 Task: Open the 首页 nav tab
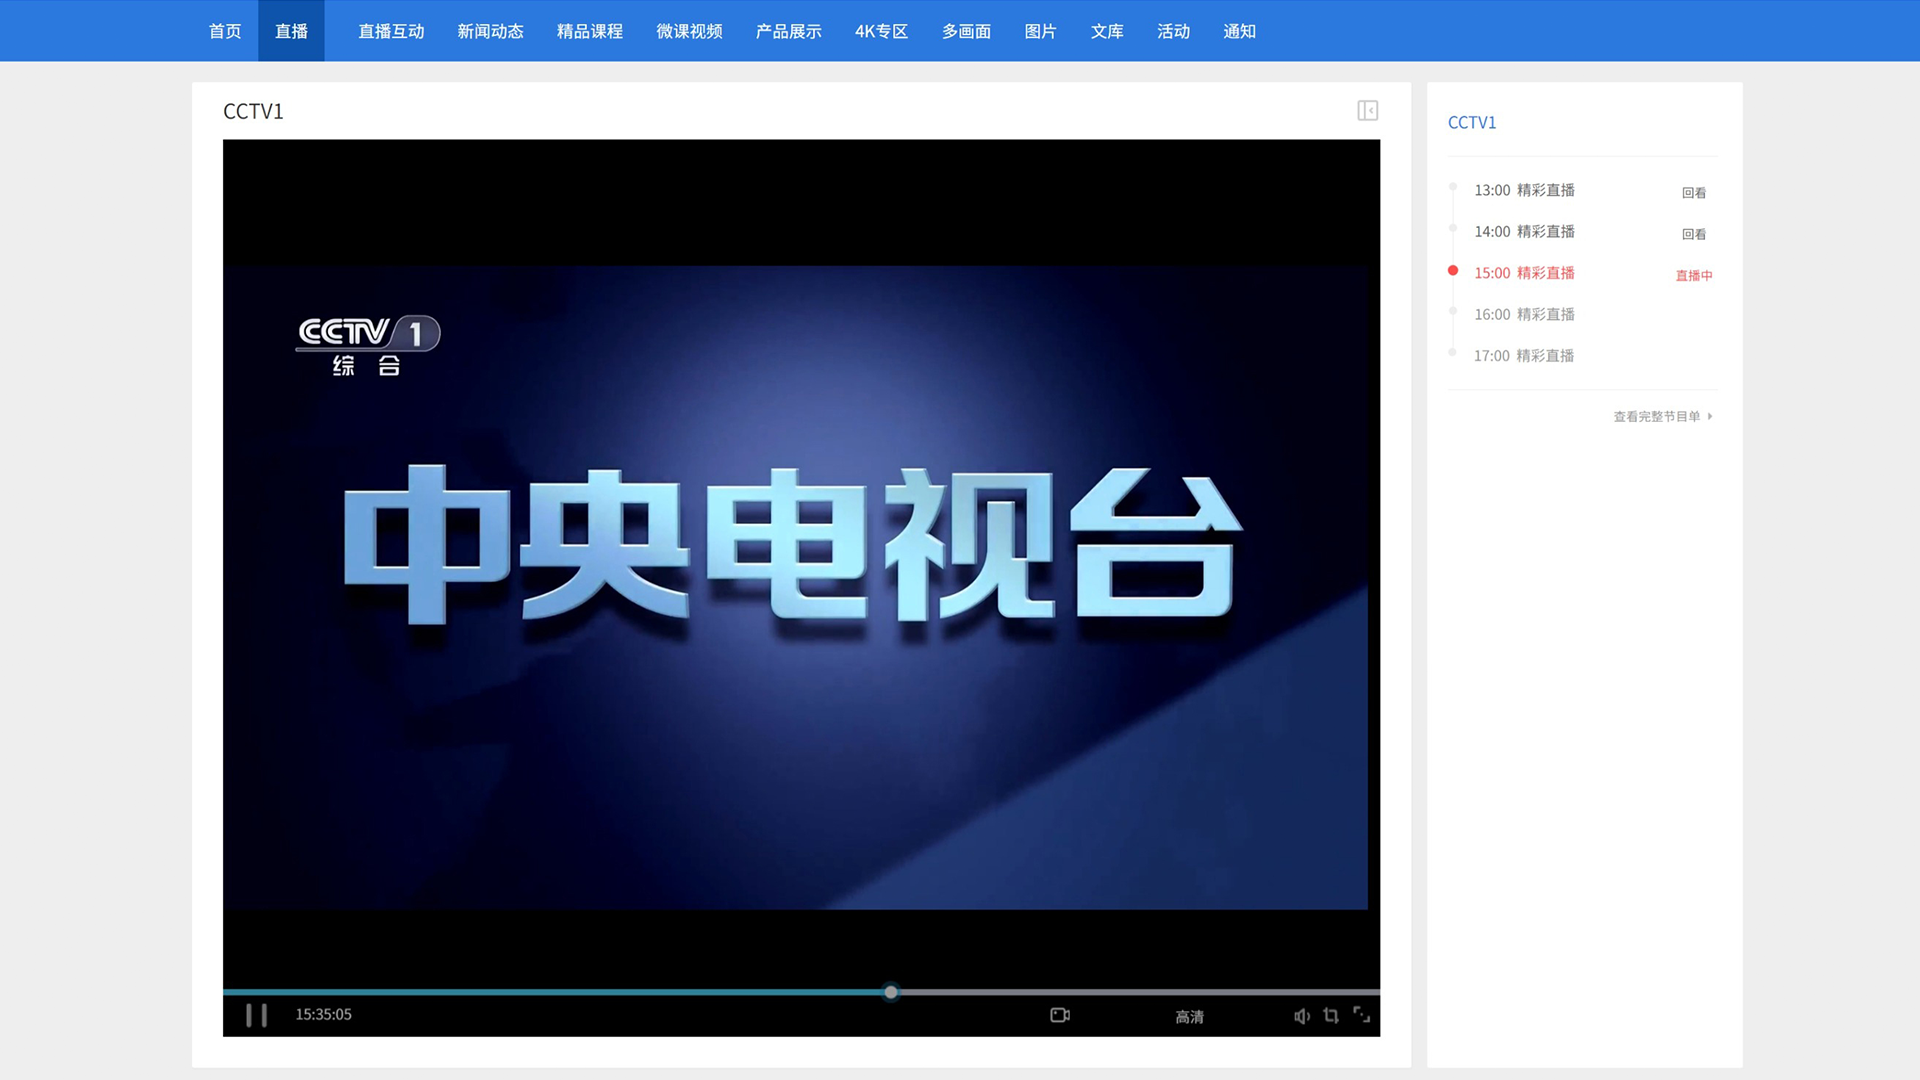pyautogui.click(x=225, y=31)
